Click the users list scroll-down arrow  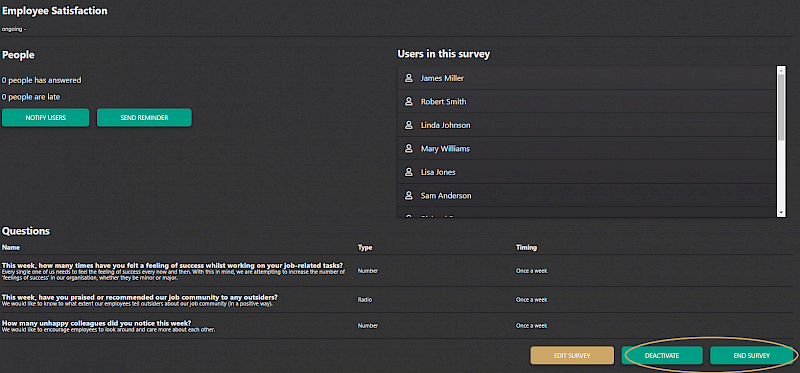(781, 213)
